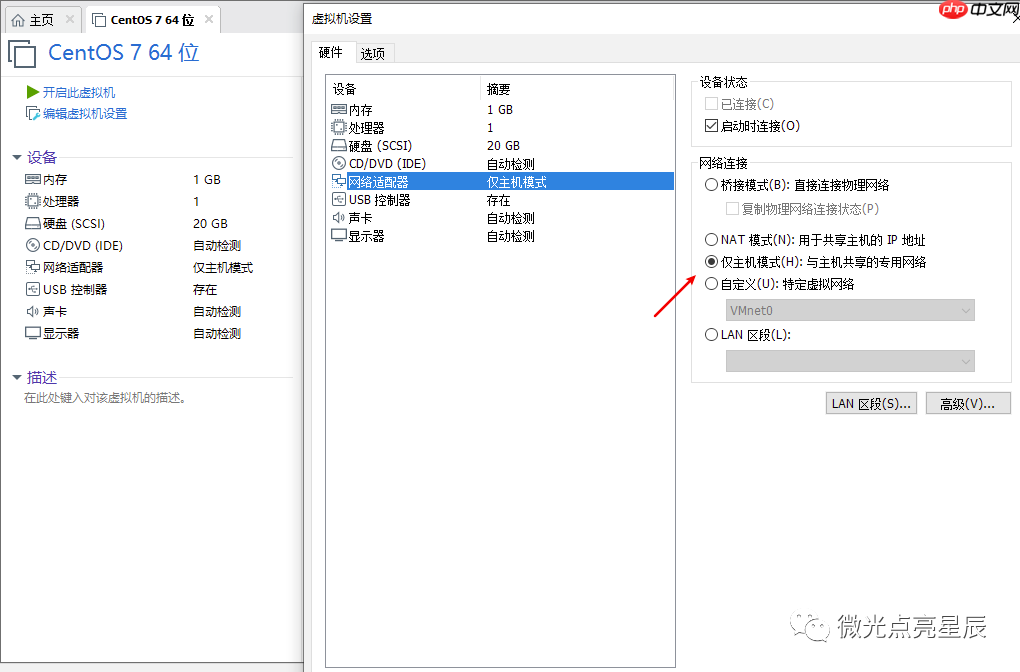Click 仅主机模式 value in the main window
This screenshot has width=1020, height=672.
pos(223,267)
